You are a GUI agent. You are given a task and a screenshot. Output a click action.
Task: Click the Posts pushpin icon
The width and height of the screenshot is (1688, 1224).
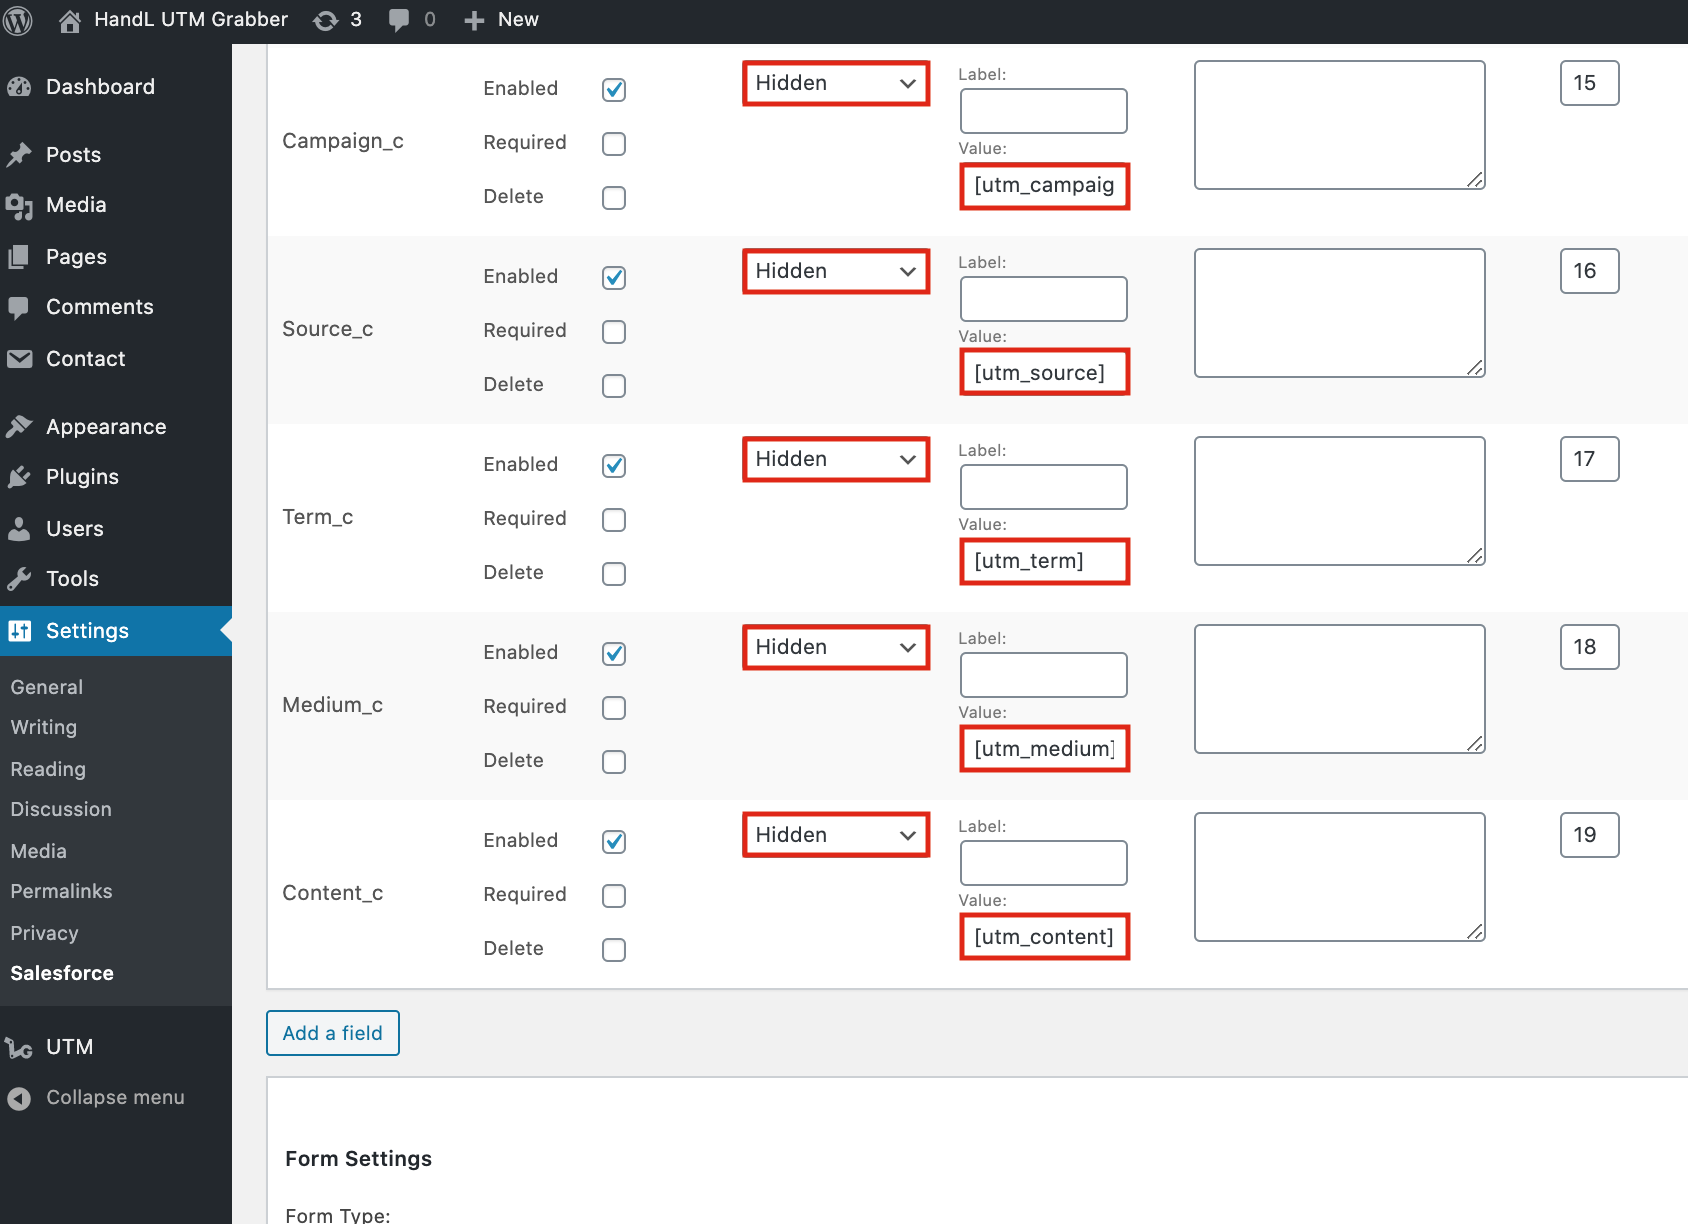click(19, 155)
